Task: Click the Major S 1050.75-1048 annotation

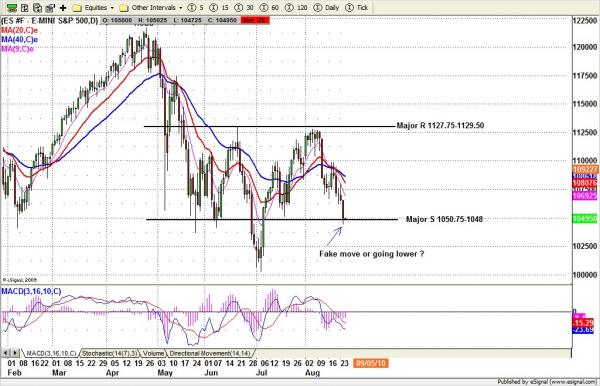Action: (x=444, y=219)
